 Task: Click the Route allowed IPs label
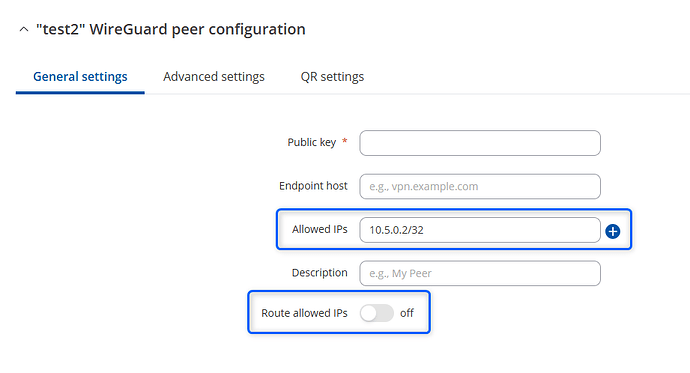(305, 313)
